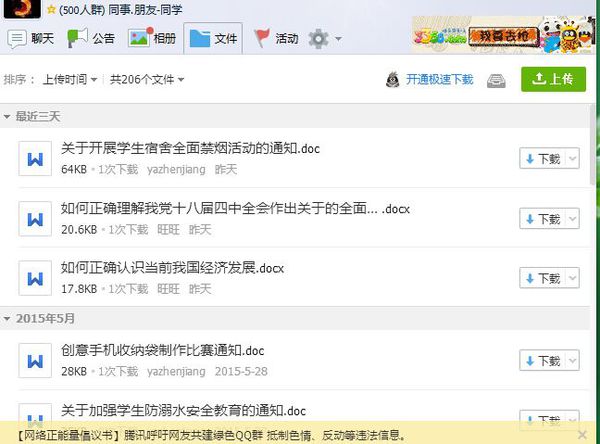Open download options arrow for 关于开展学生宿舍全面禁烟活动的通知.doc
Image resolution: width=600 pixels, height=444 pixels.
tap(572, 158)
